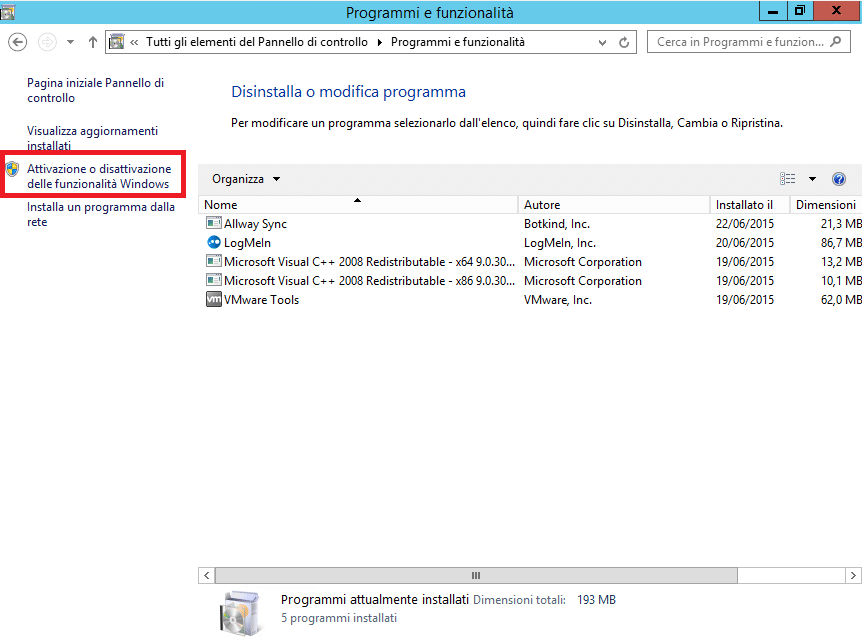Open the Organizza menu

tap(246, 179)
